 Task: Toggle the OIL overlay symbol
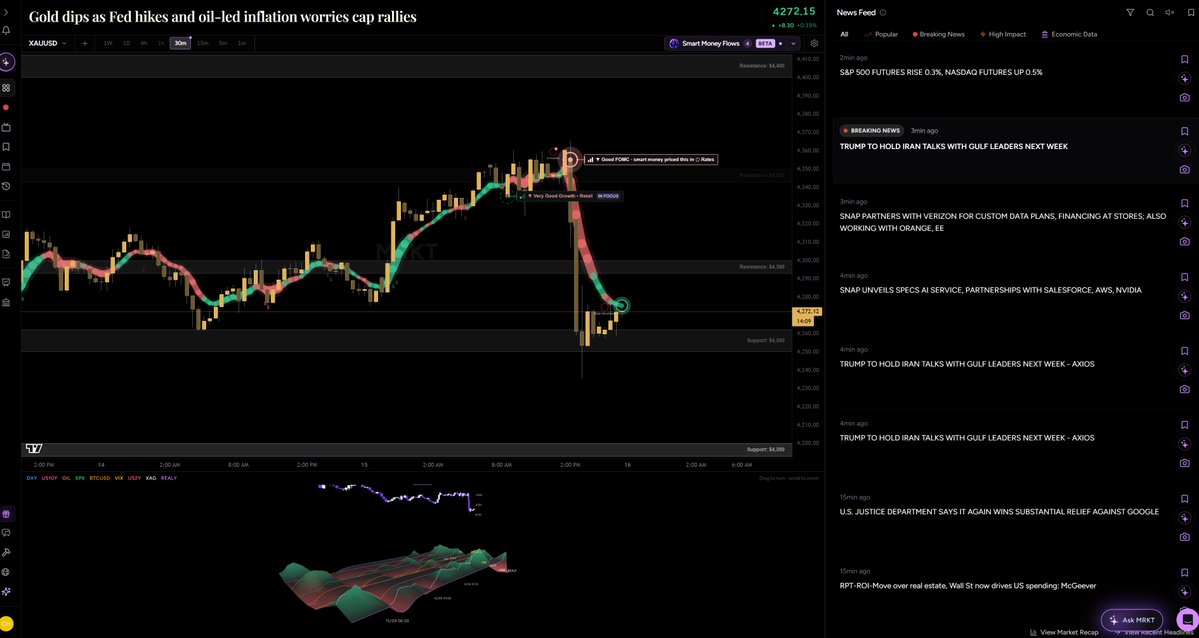click(x=67, y=478)
